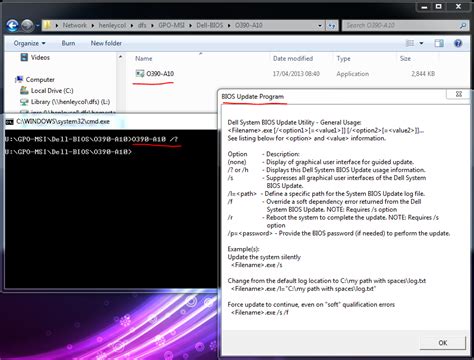The height and width of the screenshot is (360, 474).
Task: Click the /r reboot option line
Action: point(333,221)
